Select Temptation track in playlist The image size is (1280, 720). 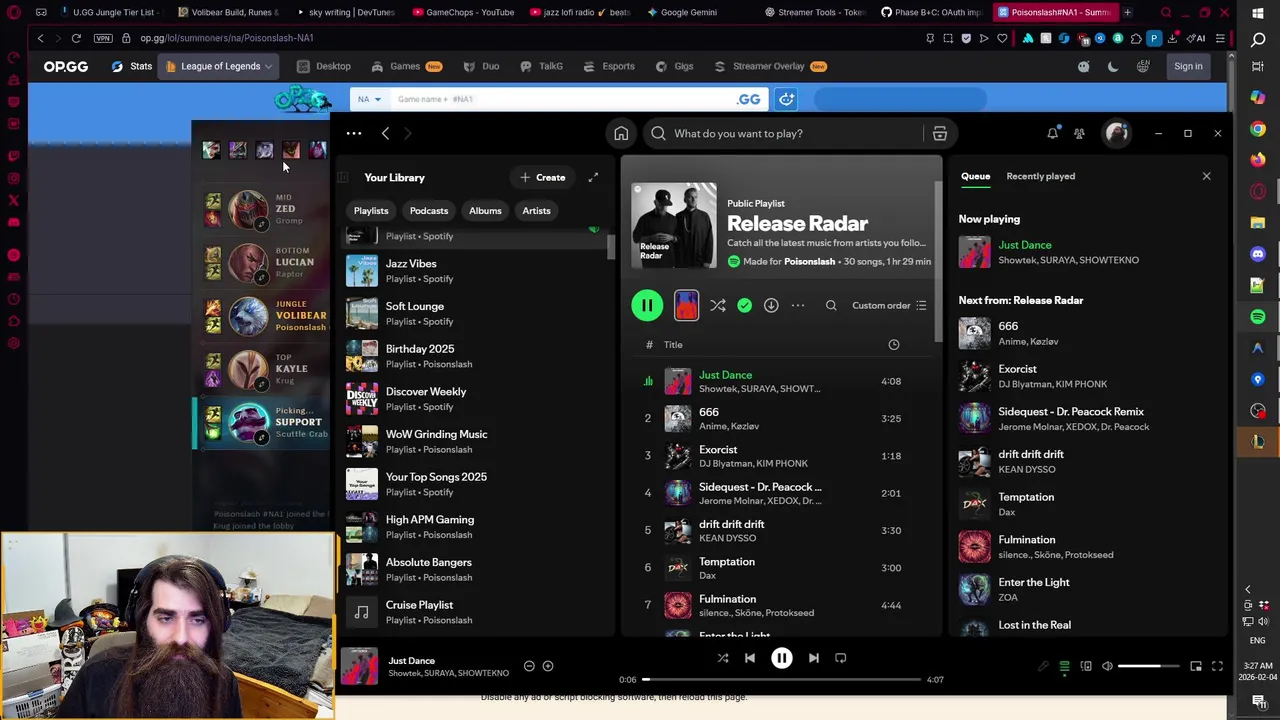coord(780,568)
